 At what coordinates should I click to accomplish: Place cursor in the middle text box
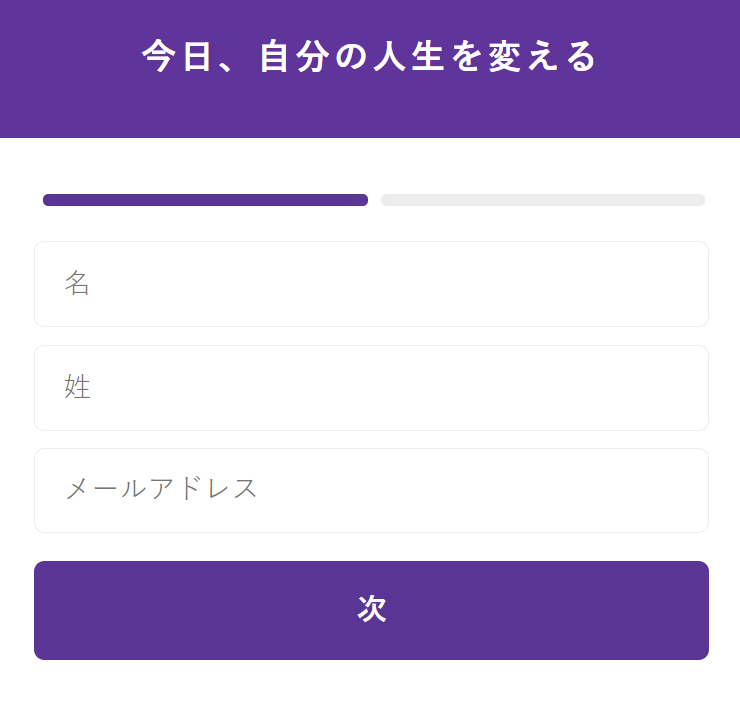[371, 388]
